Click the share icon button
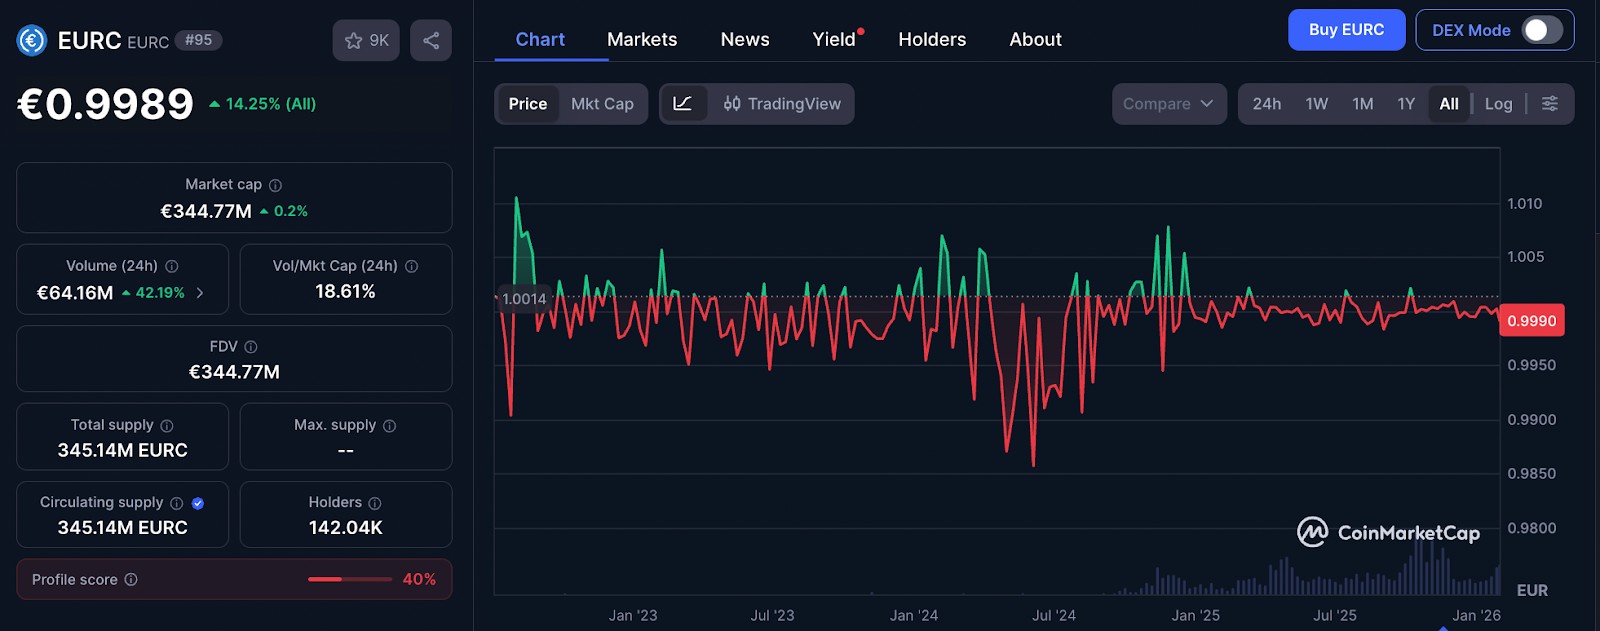Image resolution: width=1600 pixels, height=631 pixels. click(x=431, y=40)
